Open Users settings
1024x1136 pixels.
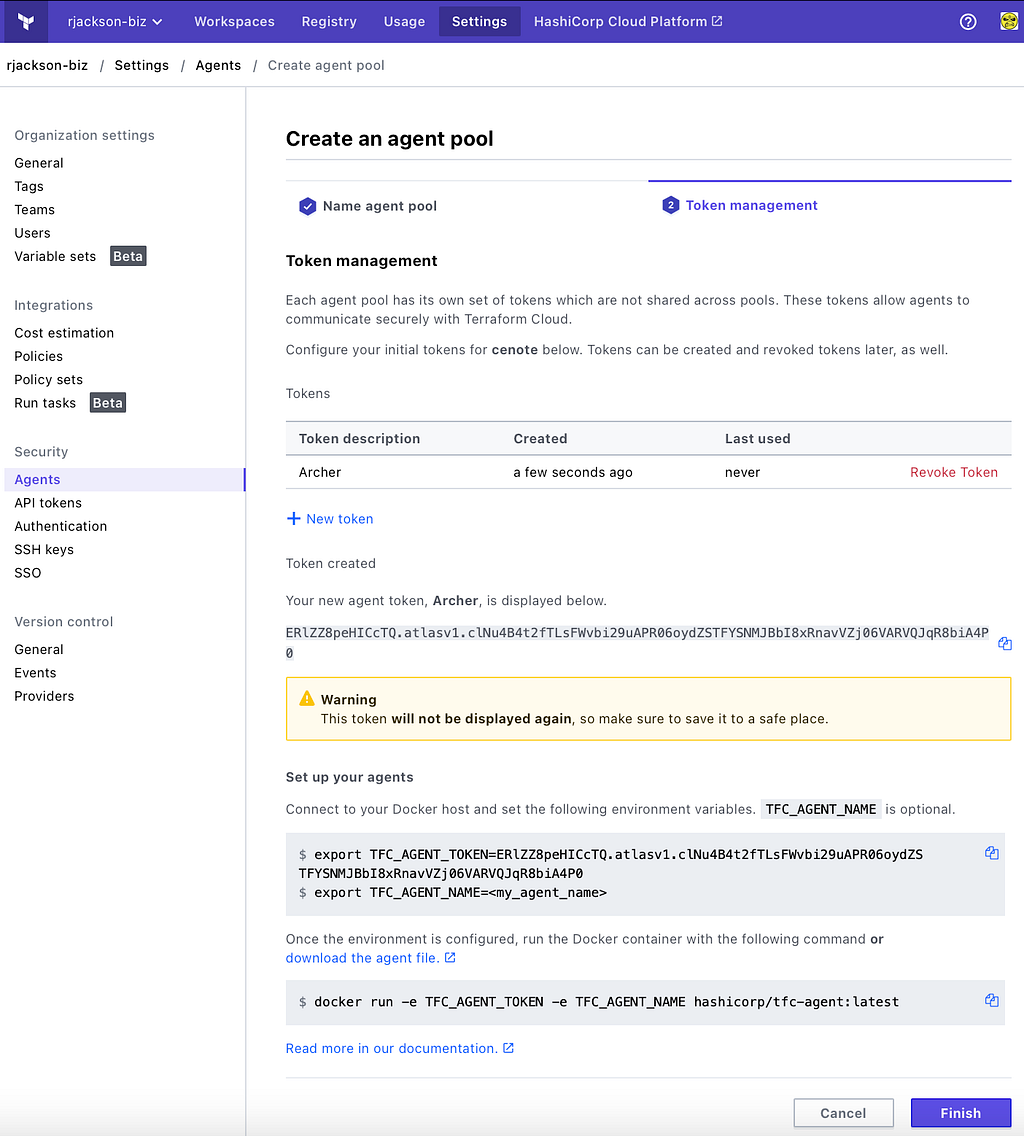(x=33, y=233)
